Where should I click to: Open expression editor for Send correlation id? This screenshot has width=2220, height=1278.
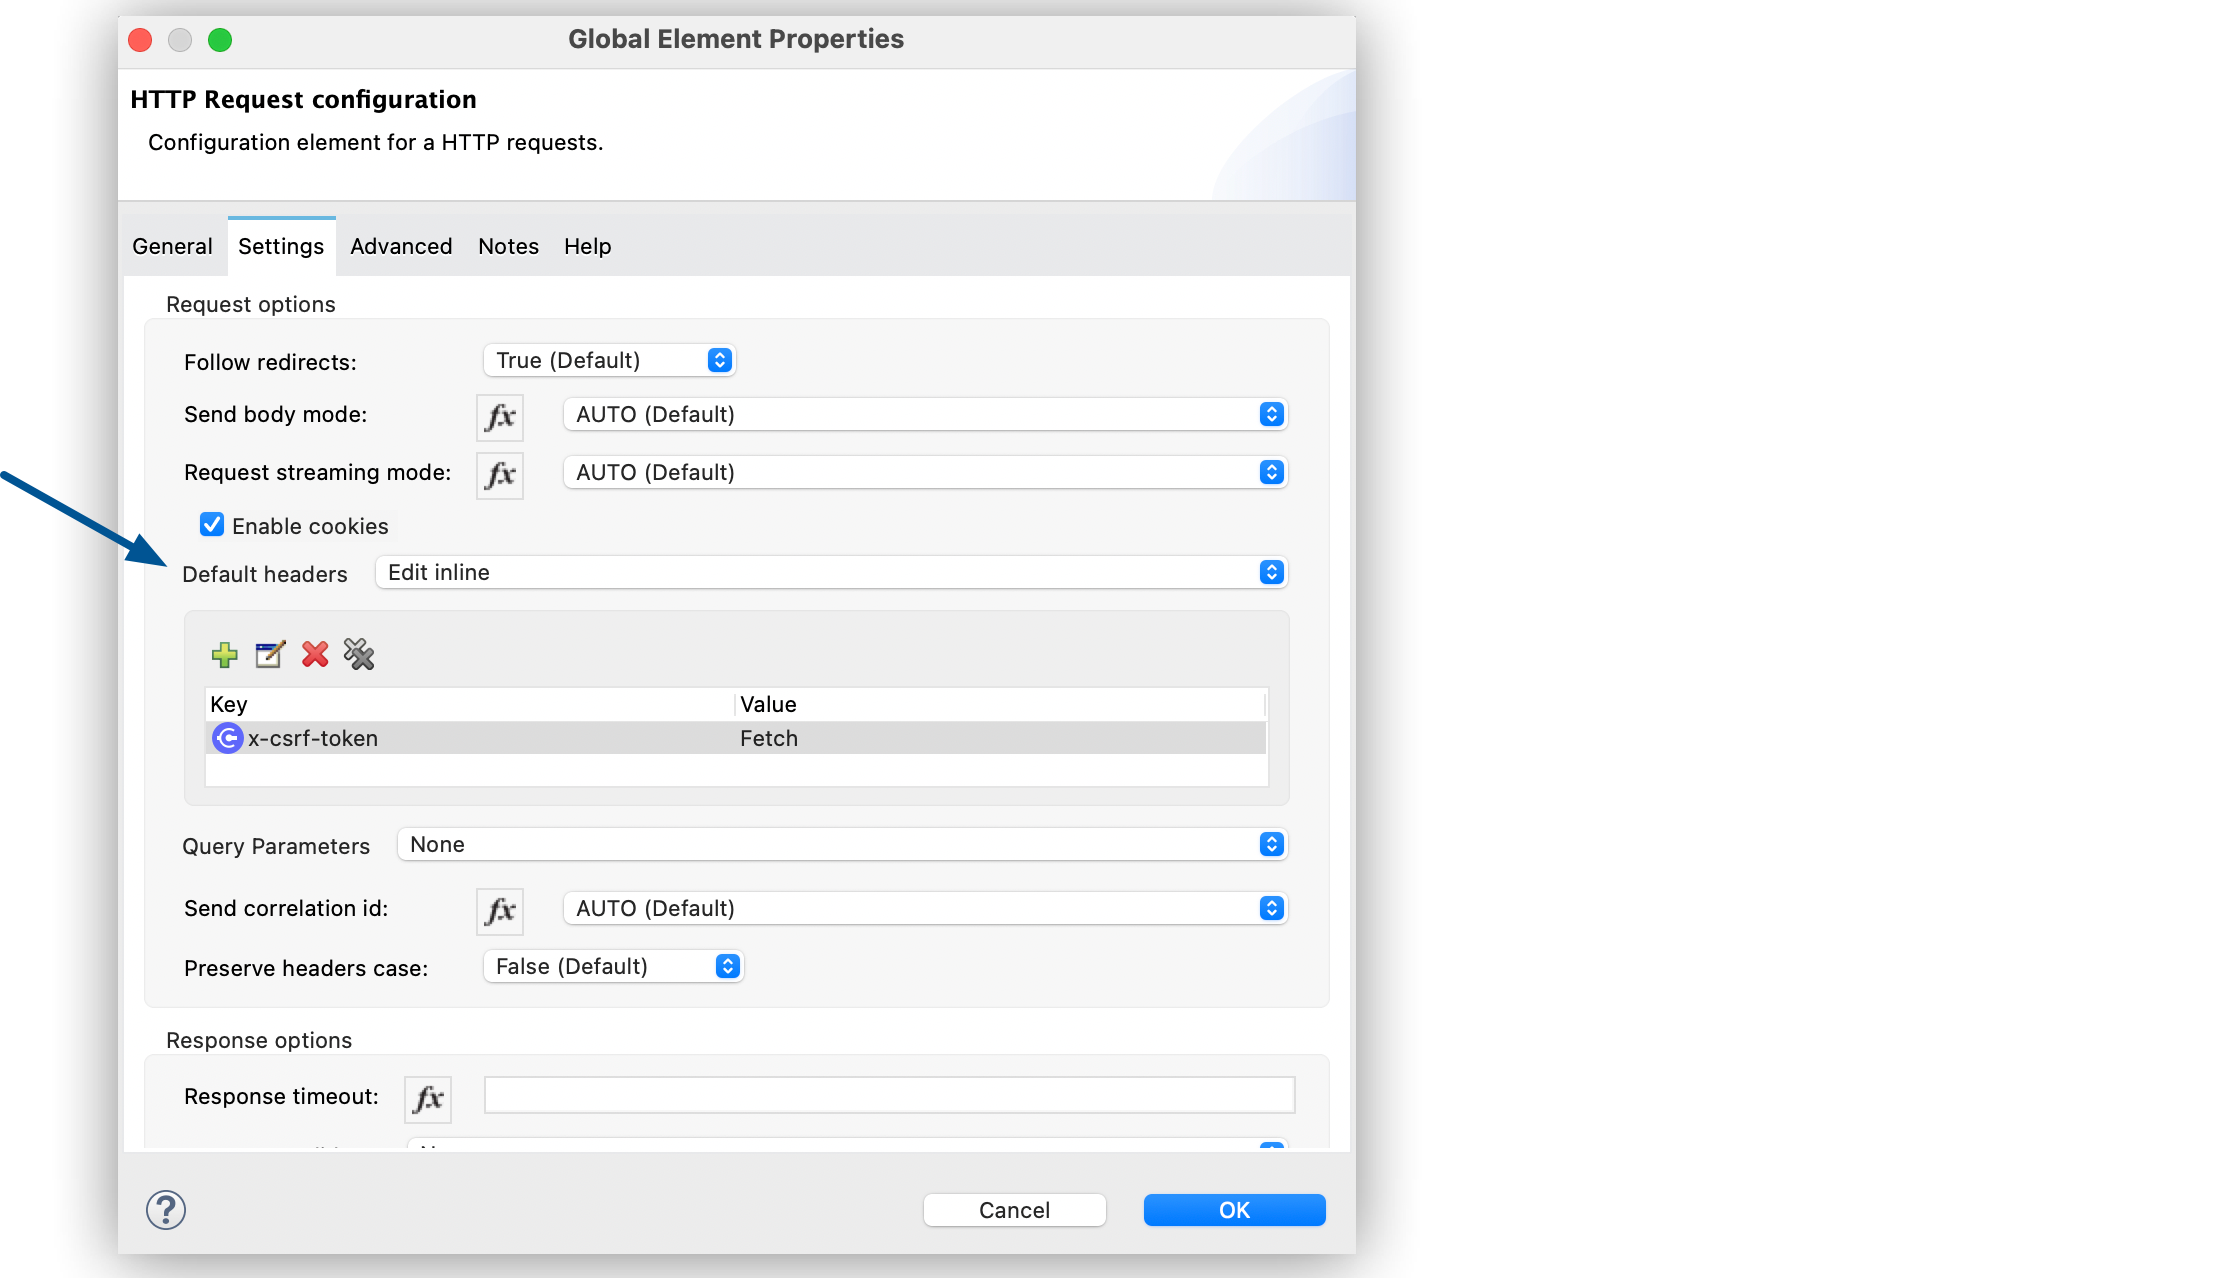[498, 910]
